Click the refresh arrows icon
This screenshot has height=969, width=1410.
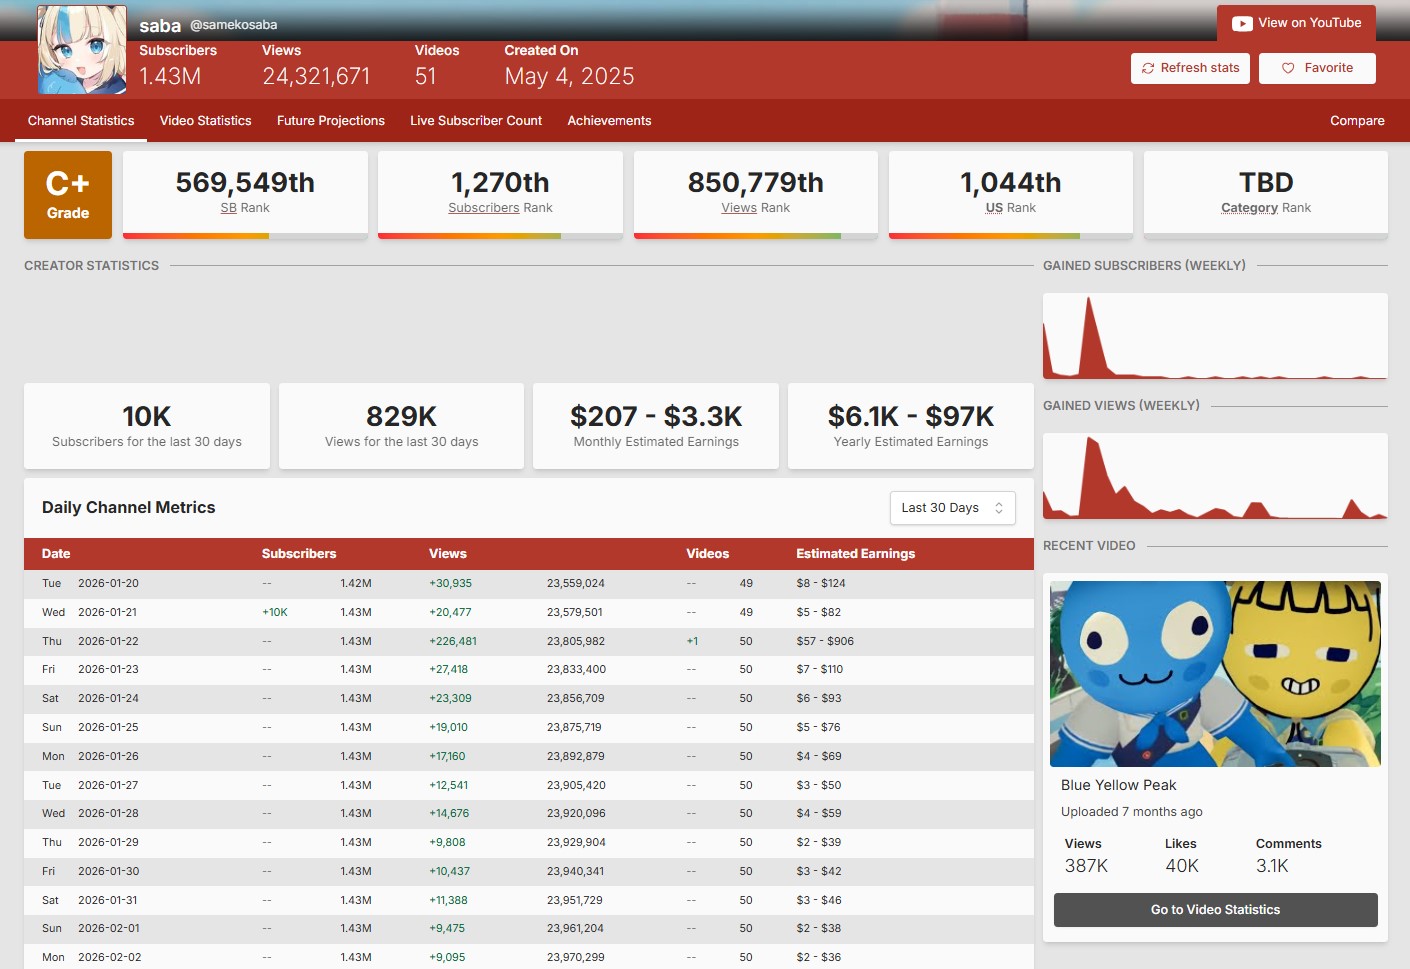pyautogui.click(x=1148, y=68)
